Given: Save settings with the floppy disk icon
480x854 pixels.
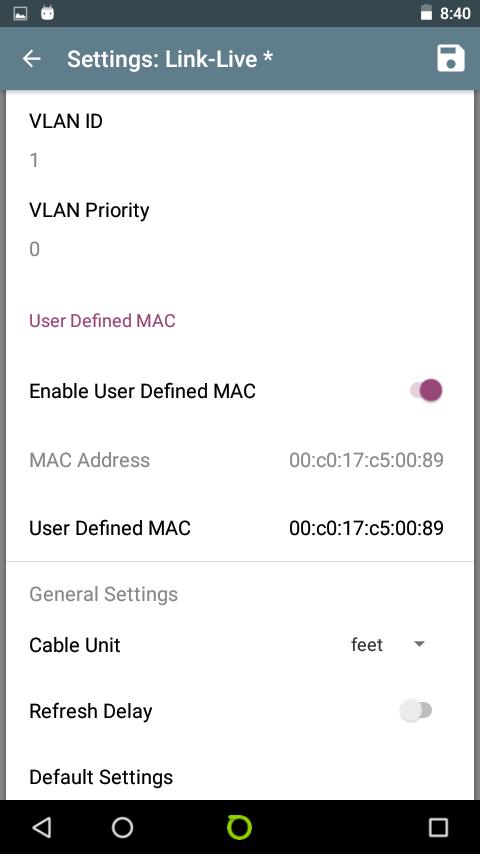Looking at the screenshot, I should (451, 58).
